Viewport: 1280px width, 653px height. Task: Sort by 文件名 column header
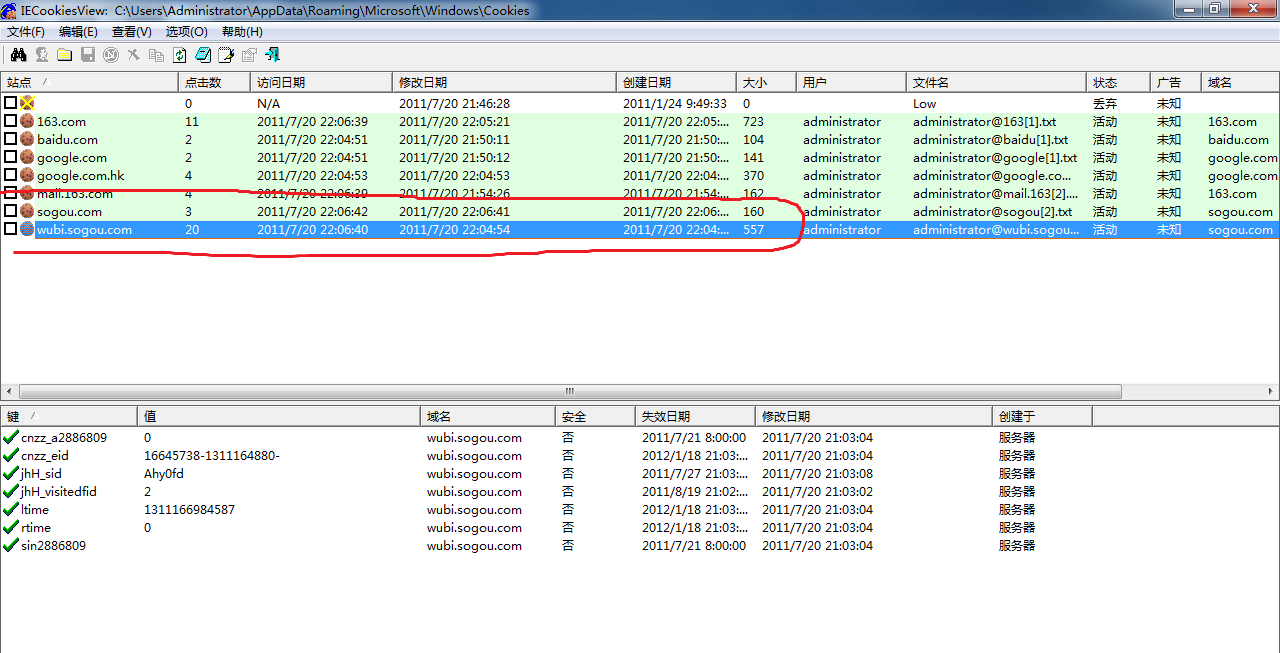[997, 83]
